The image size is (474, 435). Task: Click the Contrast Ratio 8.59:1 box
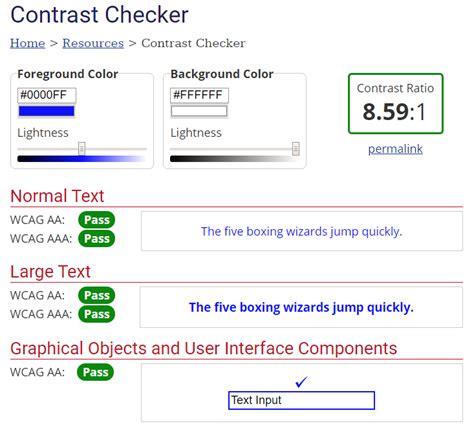click(x=396, y=104)
